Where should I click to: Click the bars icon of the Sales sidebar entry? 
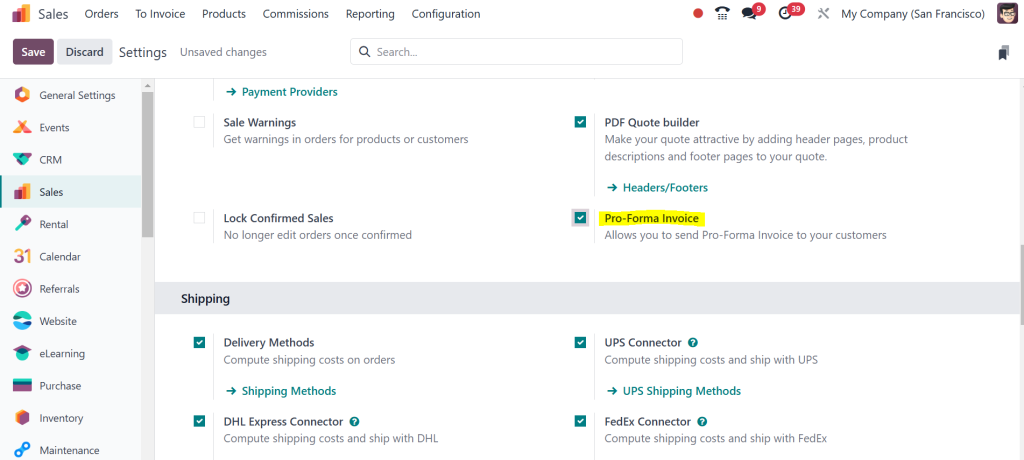click(x=22, y=192)
